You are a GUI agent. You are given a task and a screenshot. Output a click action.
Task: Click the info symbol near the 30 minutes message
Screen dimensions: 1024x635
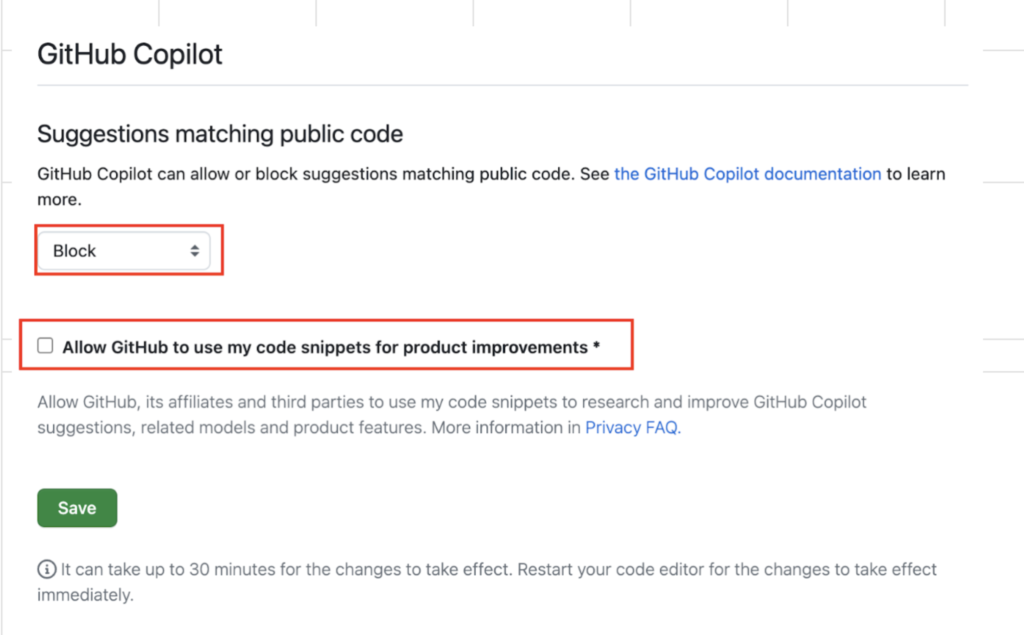click(x=45, y=569)
